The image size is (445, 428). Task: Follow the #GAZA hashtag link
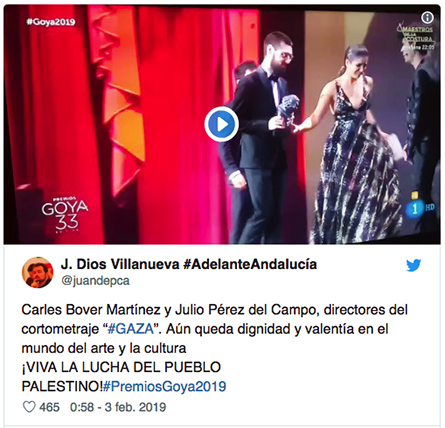pos(131,329)
